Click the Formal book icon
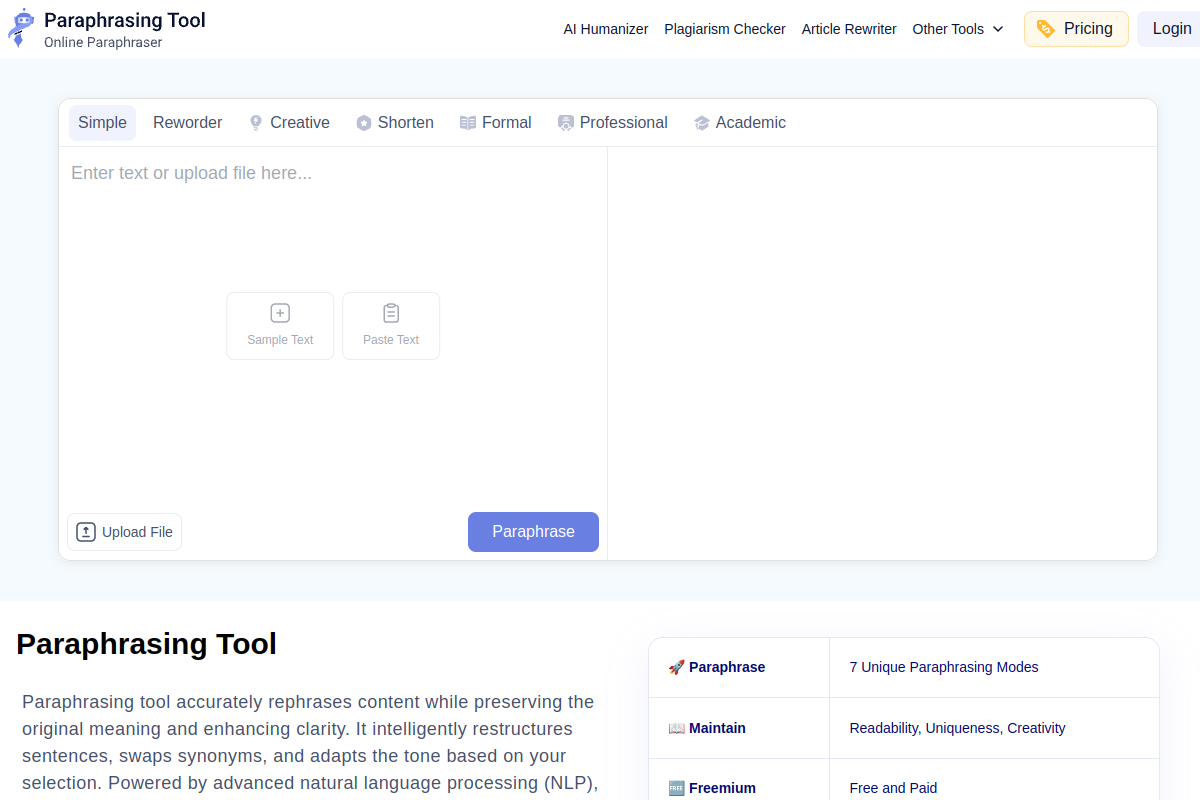The width and height of the screenshot is (1200, 800). point(468,123)
